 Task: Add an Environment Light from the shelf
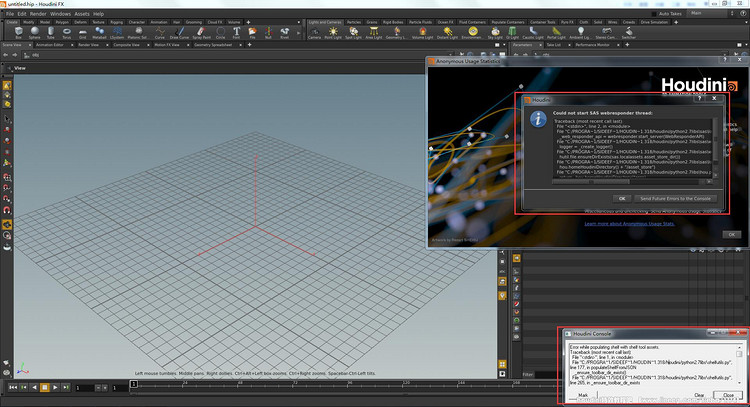[473, 33]
